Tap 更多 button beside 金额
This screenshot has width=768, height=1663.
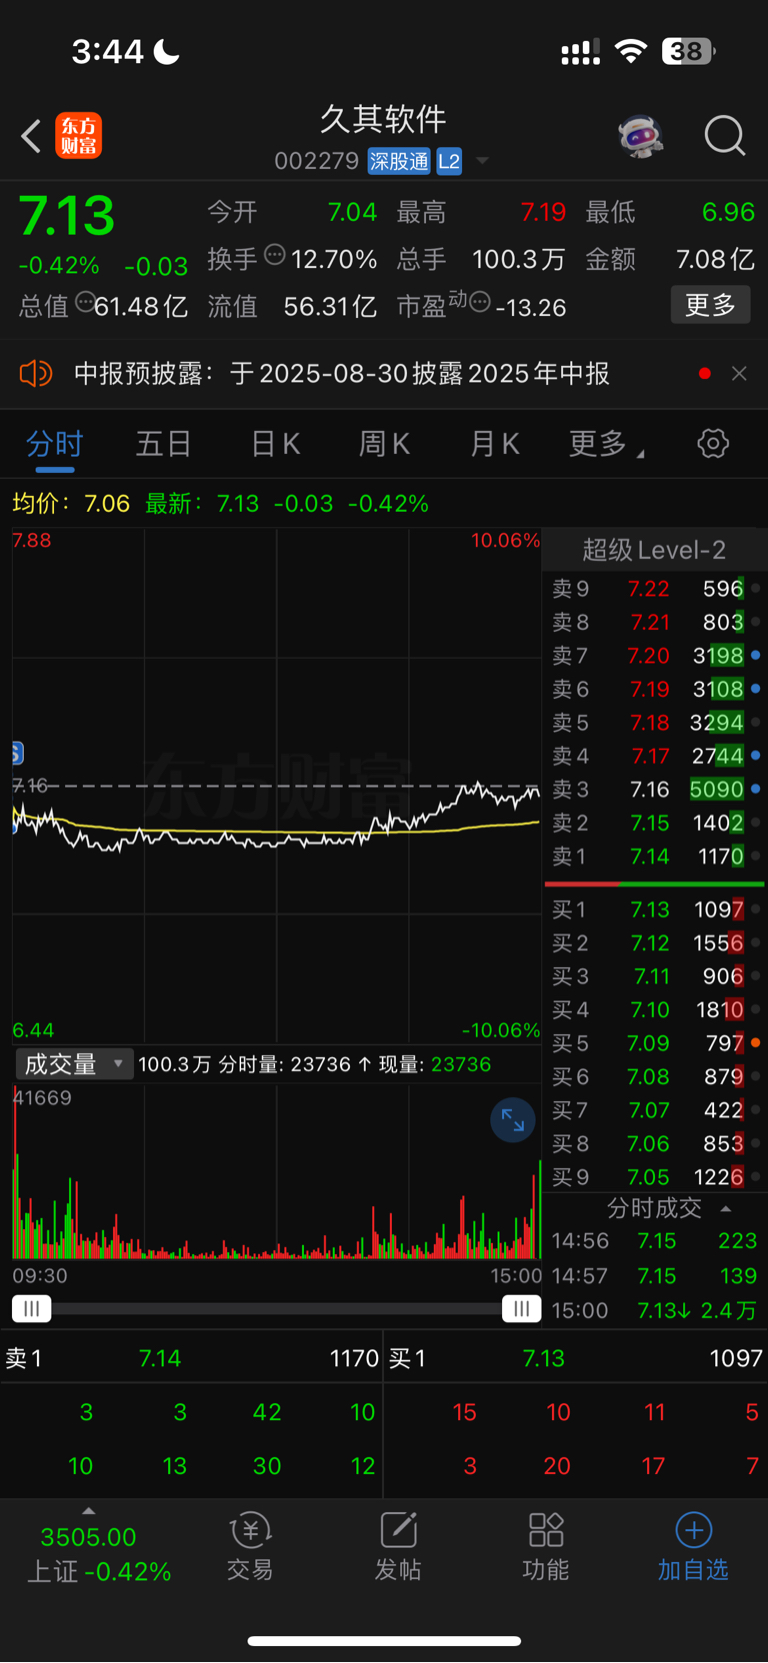710,305
